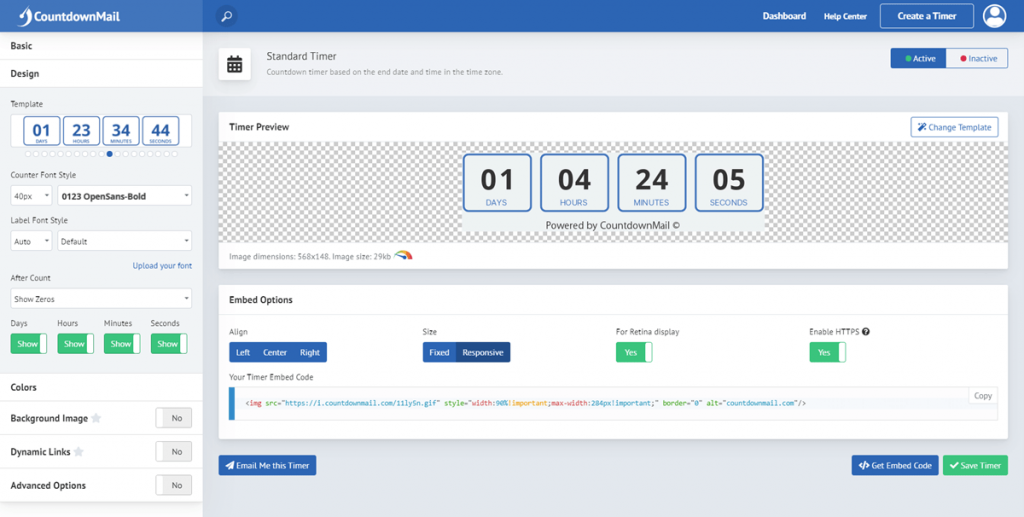
Task: Toggle the Advanced Options No switch
Action: 174,485
